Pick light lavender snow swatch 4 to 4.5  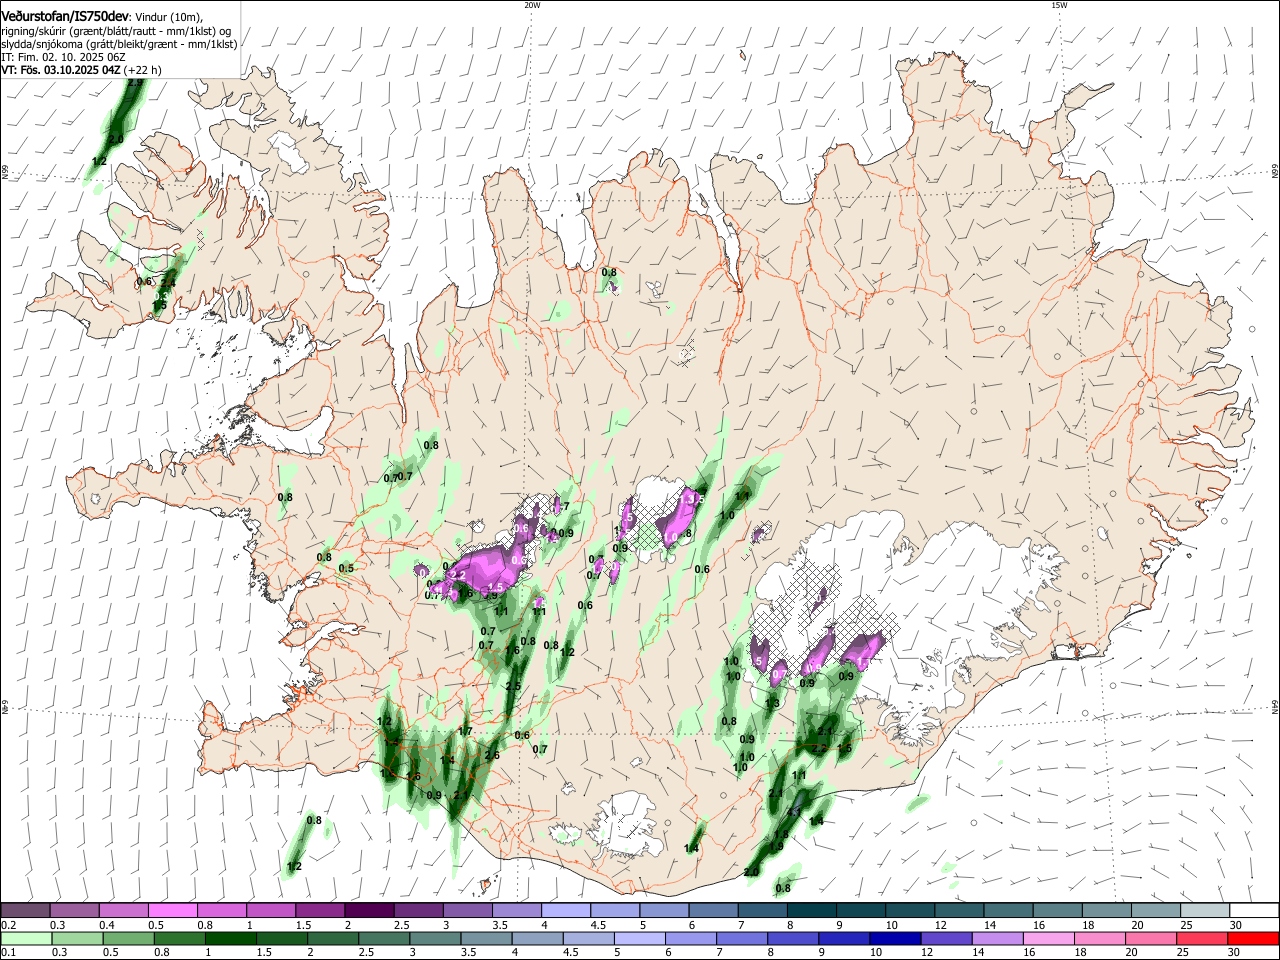[x=565, y=910]
